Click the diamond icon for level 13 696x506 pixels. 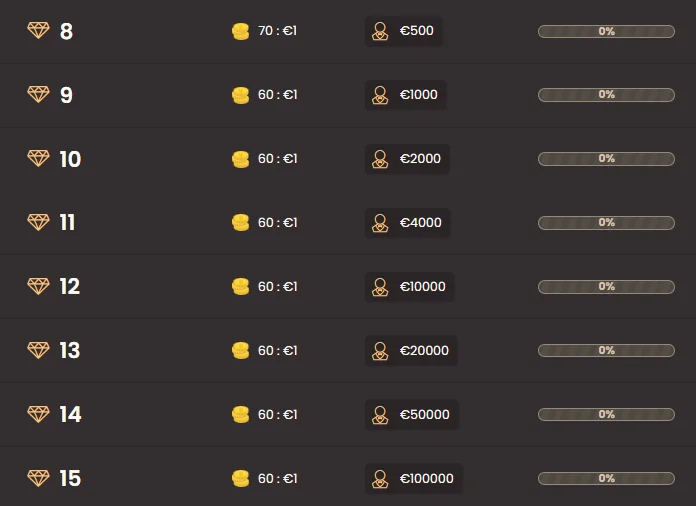click(38, 350)
